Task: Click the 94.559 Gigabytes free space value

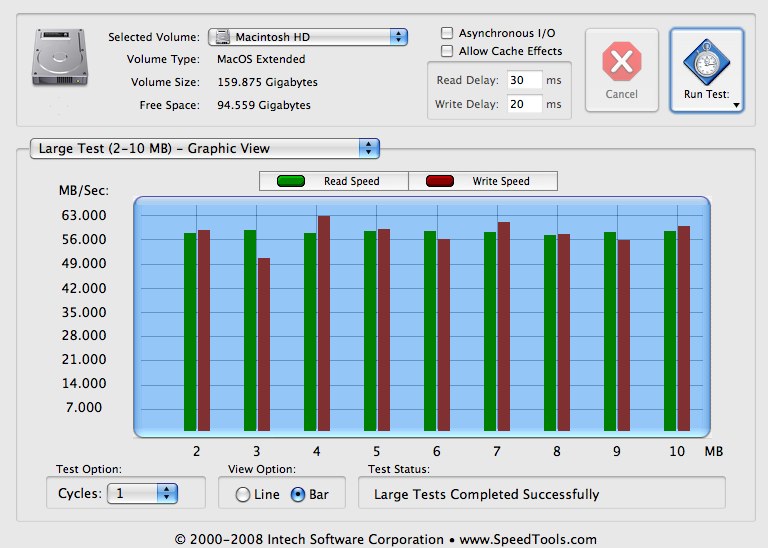Action: [264, 105]
